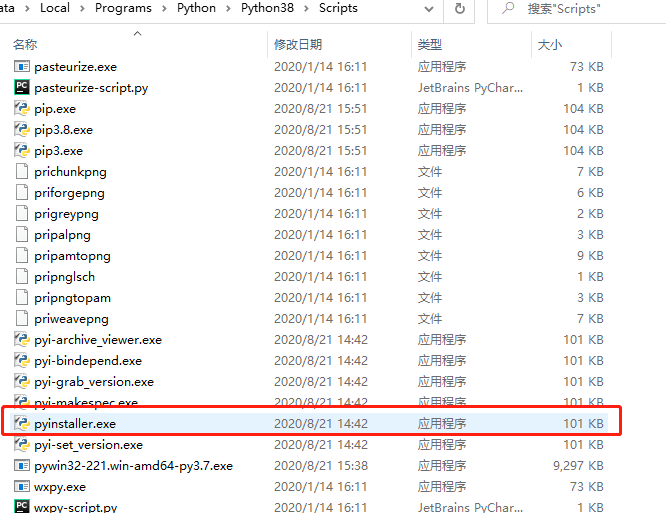Open the address bar history dropdown
The image size is (666, 513).
(x=429, y=9)
